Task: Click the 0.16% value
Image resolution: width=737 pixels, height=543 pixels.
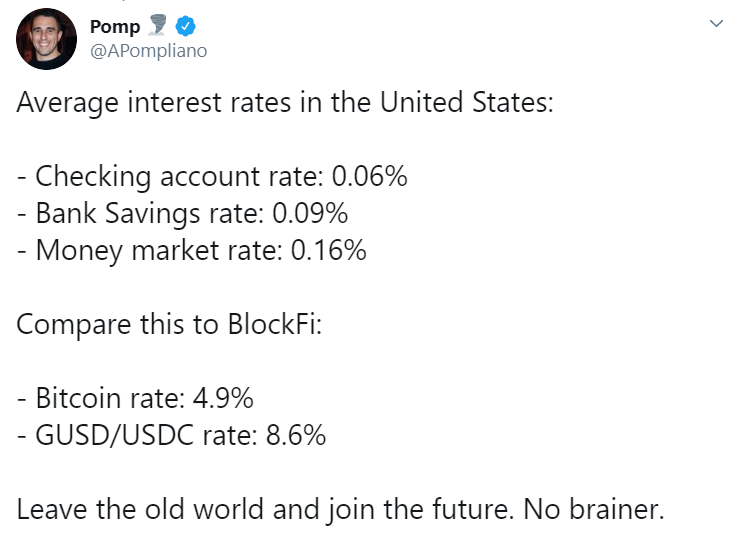Action: tap(329, 250)
